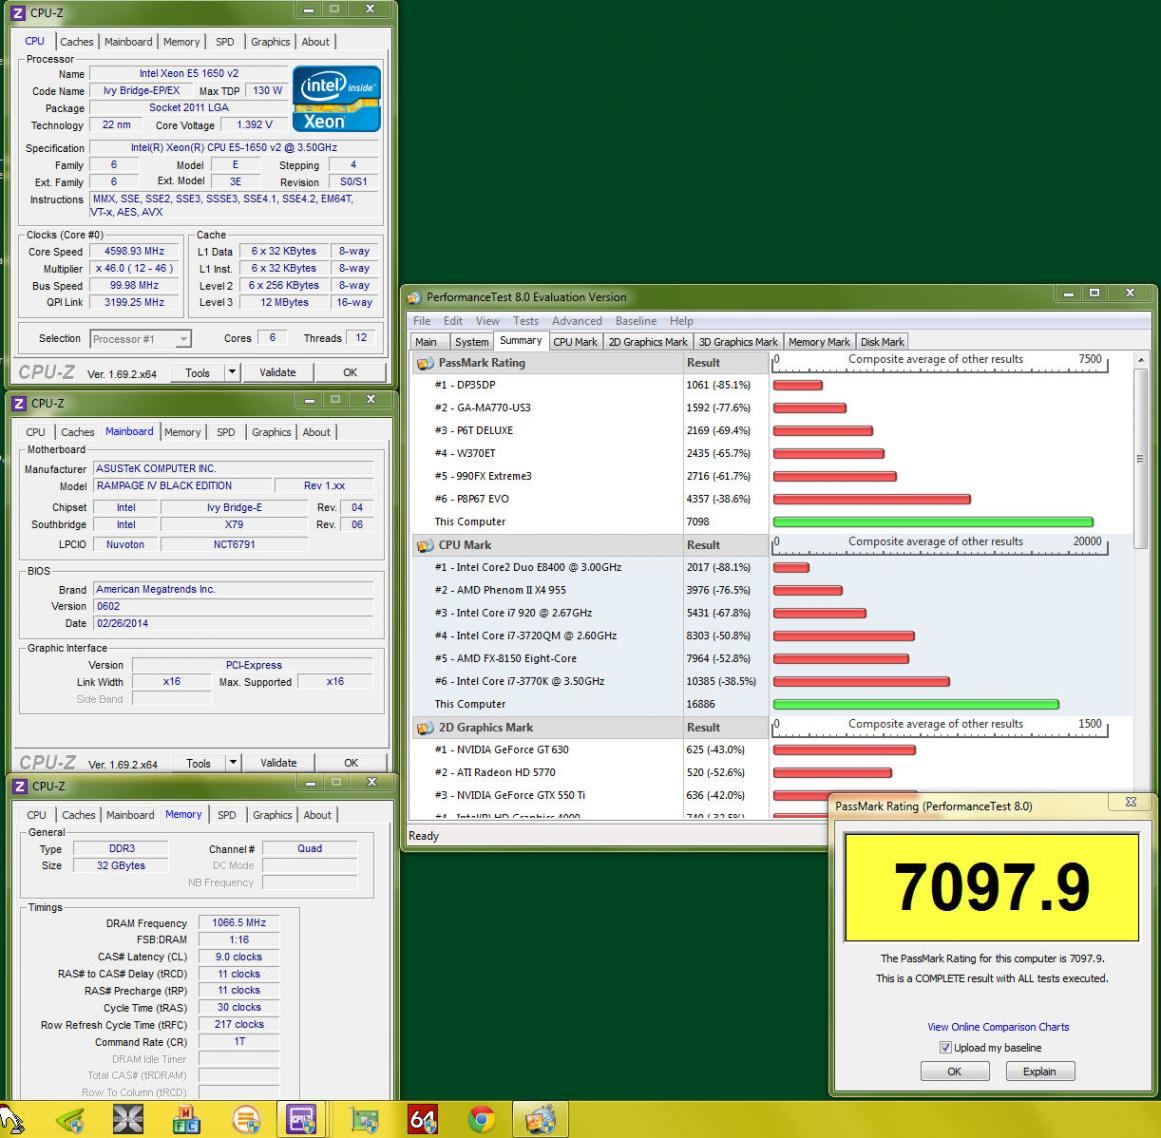Open the About tab in the Memory CPU-Z window
Image resolution: width=1161 pixels, height=1138 pixels.
318,815
